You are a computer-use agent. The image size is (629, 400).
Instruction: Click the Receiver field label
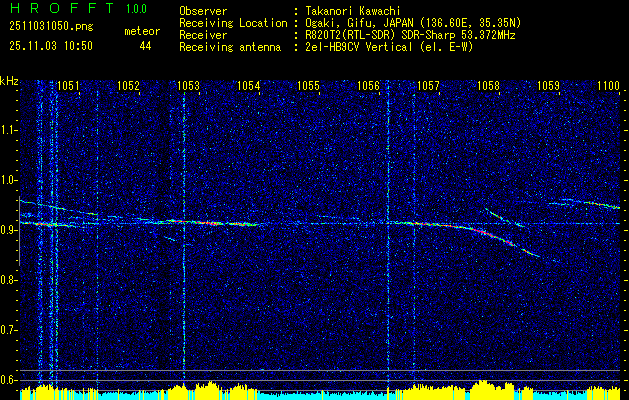[203, 35]
